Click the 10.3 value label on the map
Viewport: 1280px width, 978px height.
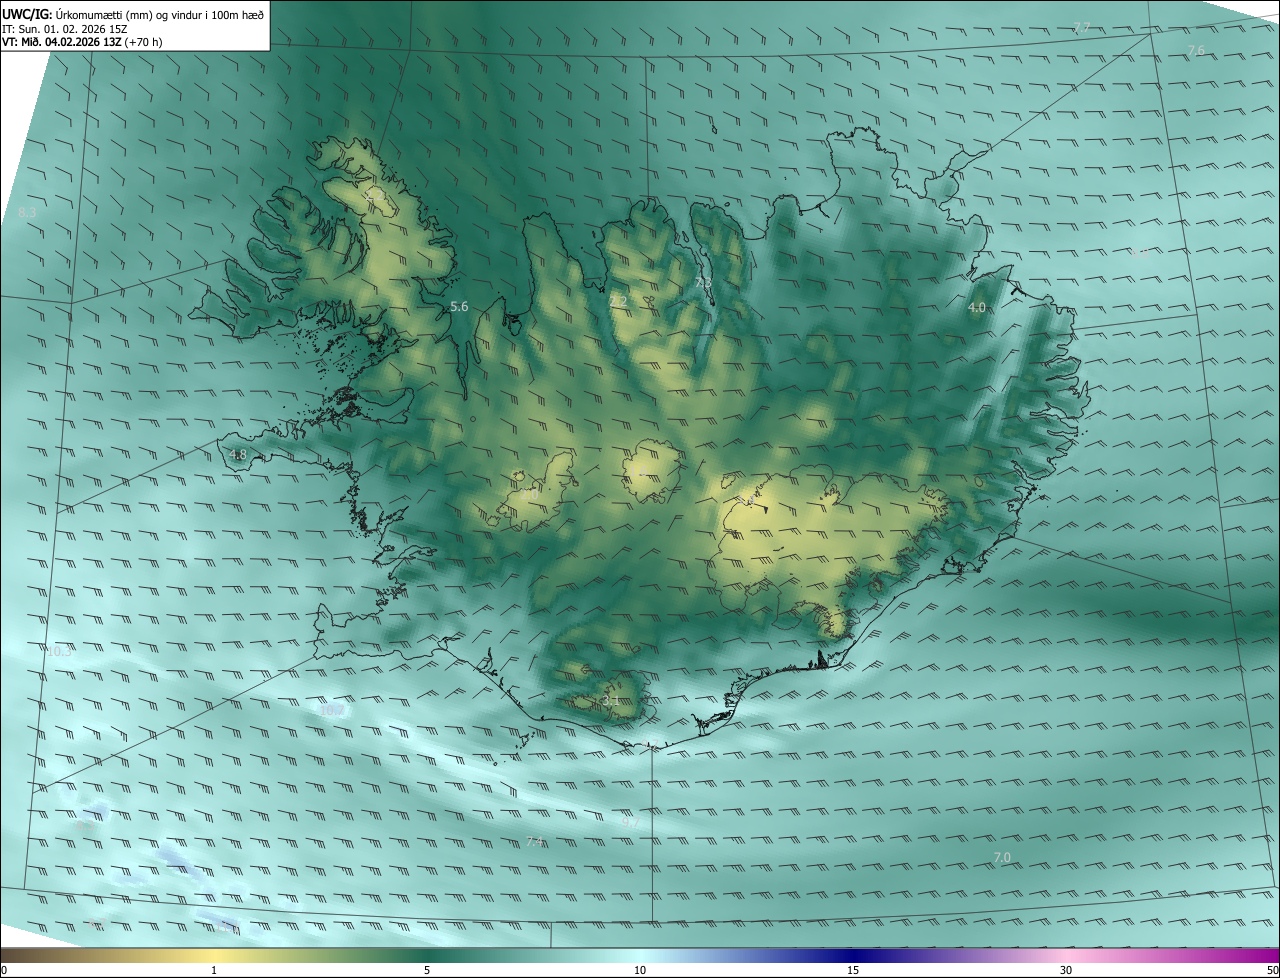[59, 652]
